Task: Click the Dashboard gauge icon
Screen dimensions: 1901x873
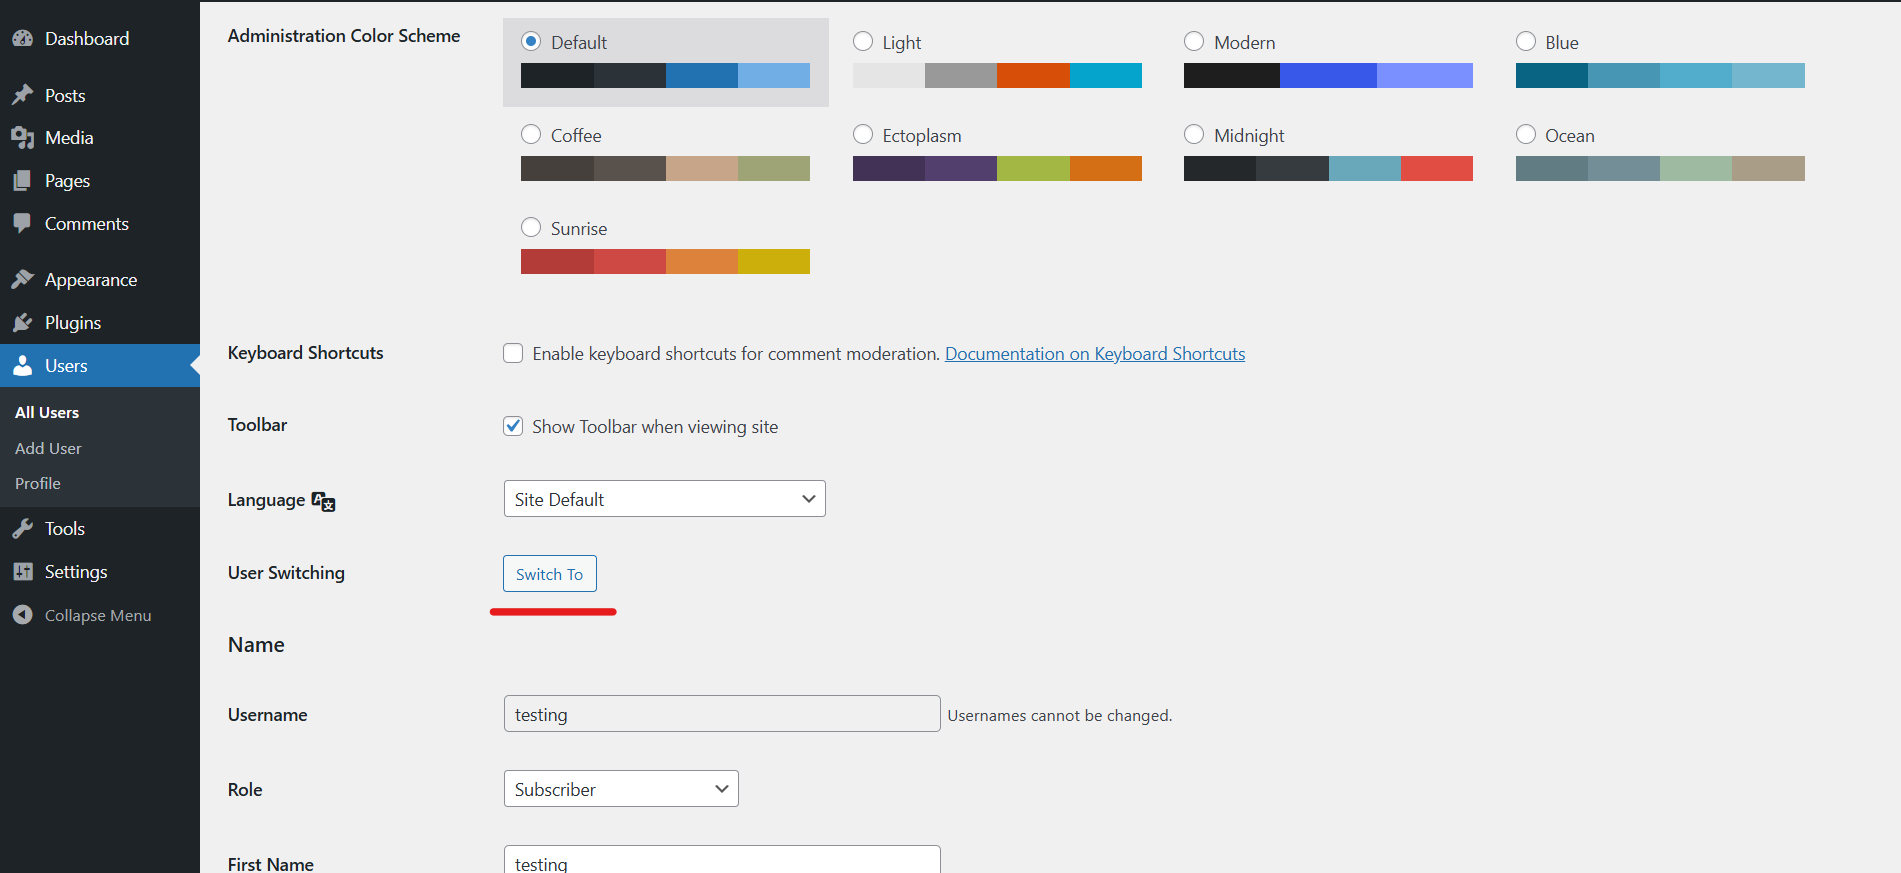Action: tap(23, 39)
